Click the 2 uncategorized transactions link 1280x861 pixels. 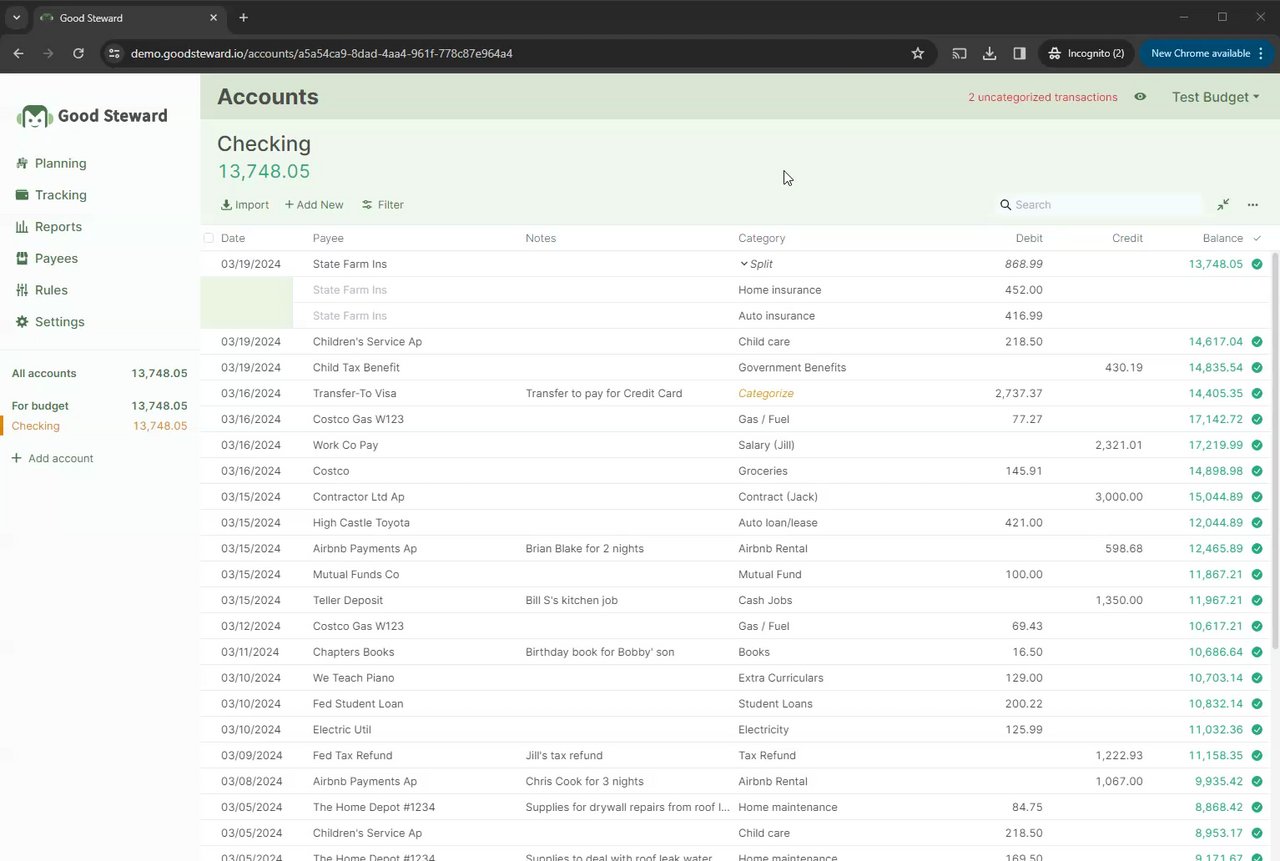pyautogui.click(x=1042, y=97)
